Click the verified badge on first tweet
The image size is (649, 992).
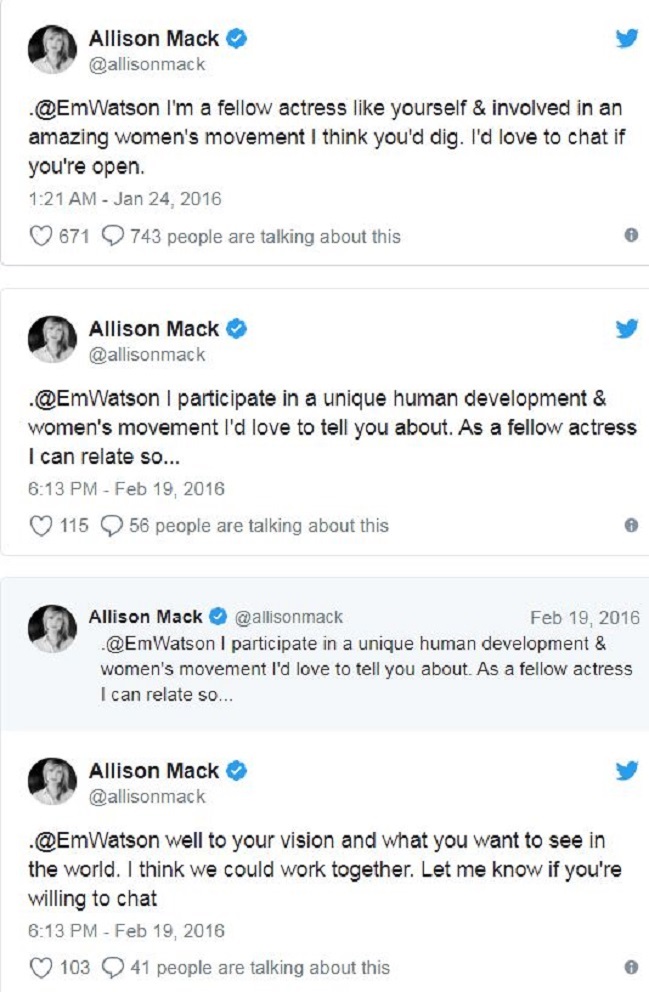237,39
